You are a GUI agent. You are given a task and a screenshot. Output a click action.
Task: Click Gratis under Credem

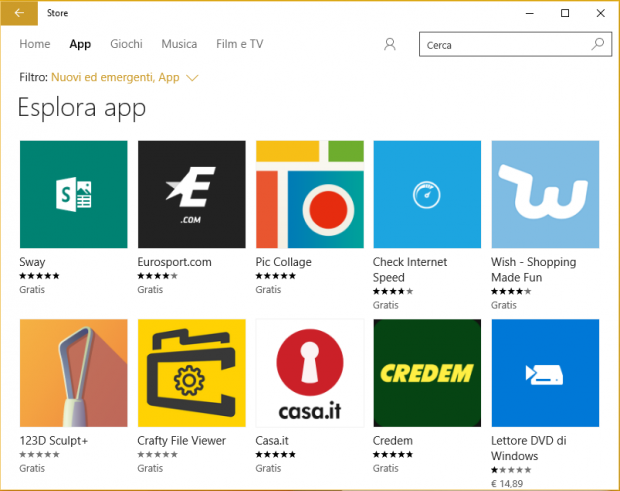(x=386, y=468)
